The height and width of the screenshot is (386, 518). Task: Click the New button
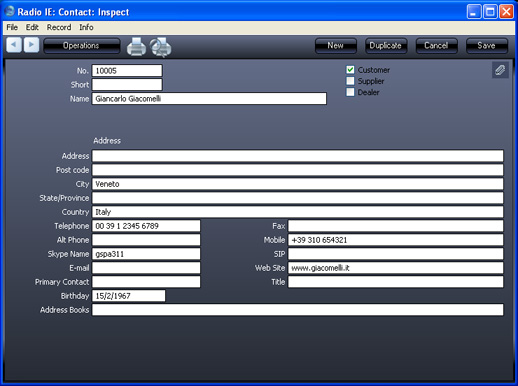tap(335, 46)
